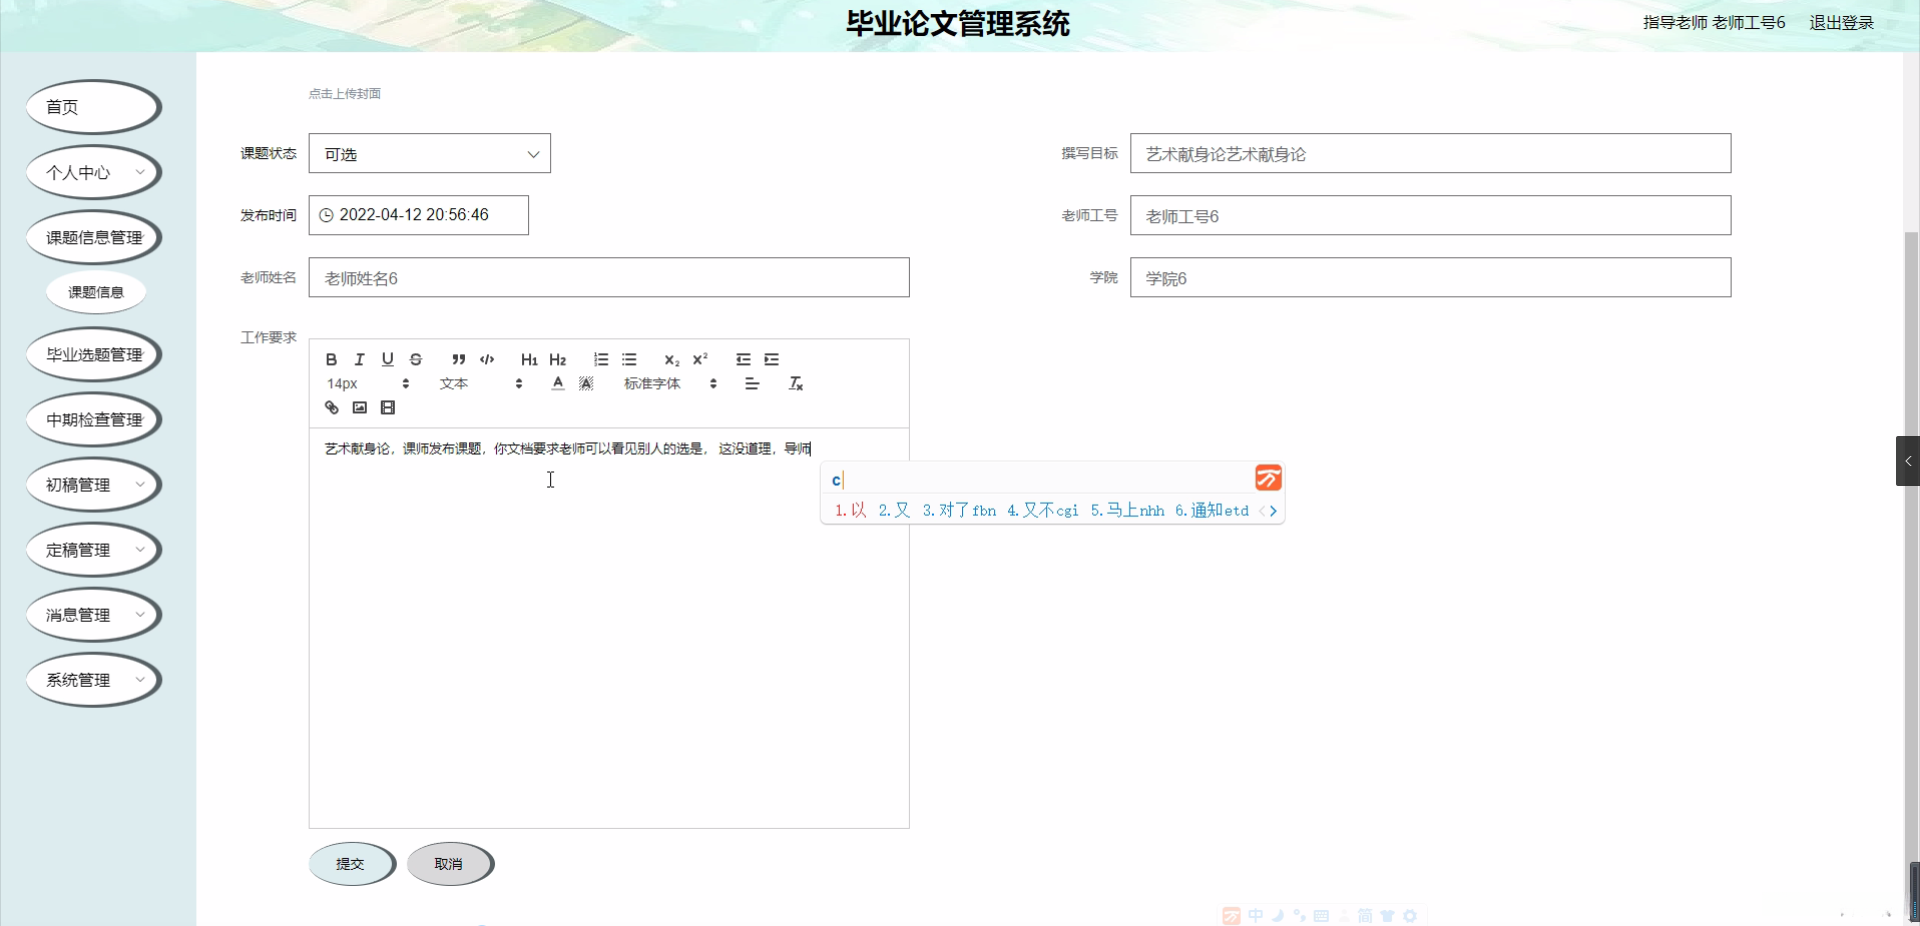The width and height of the screenshot is (1920, 926).
Task: Open the text background color picker
Action: (586, 384)
